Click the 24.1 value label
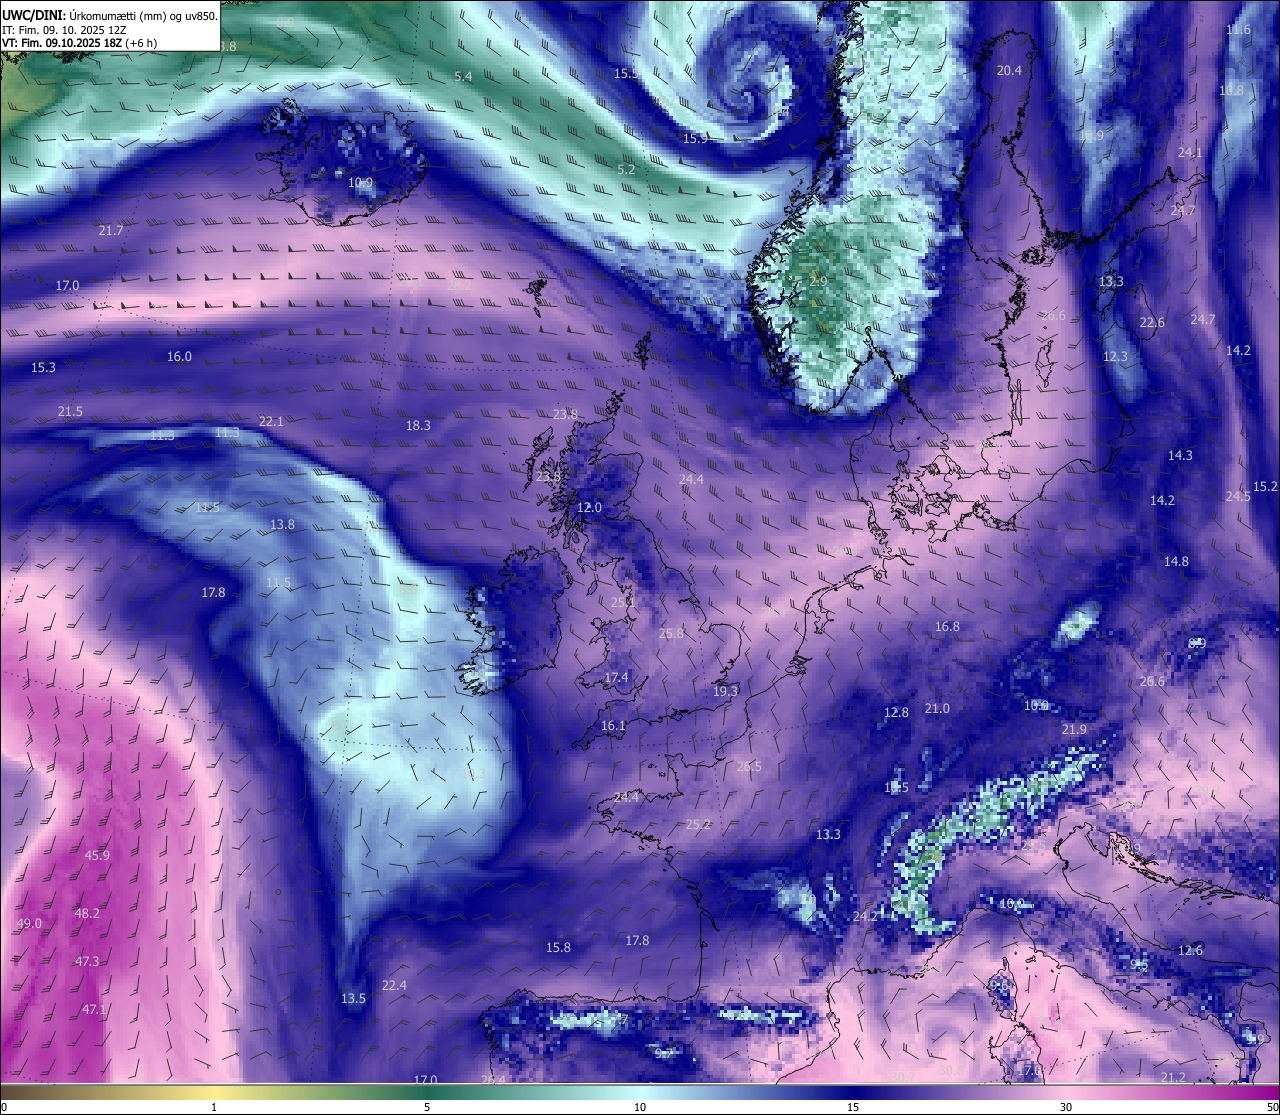The width and height of the screenshot is (1280, 1115). tap(1190, 153)
